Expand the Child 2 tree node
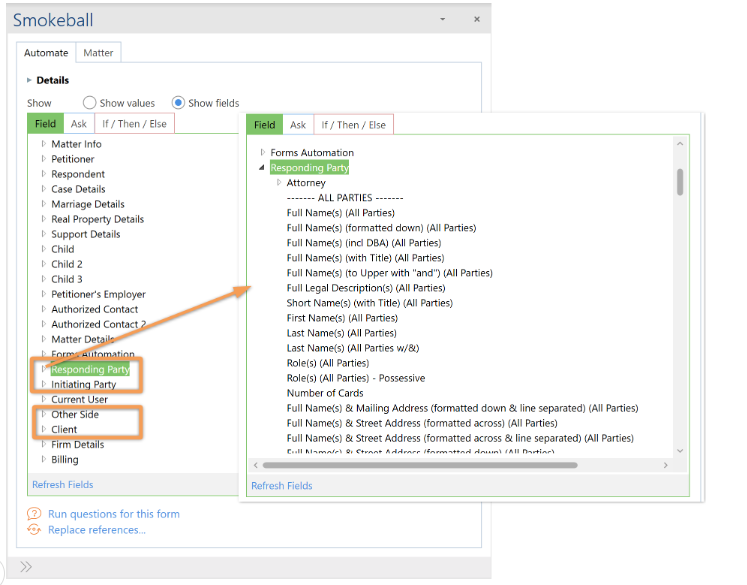This screenshot has height=585, width=747. tap(43, 263)
